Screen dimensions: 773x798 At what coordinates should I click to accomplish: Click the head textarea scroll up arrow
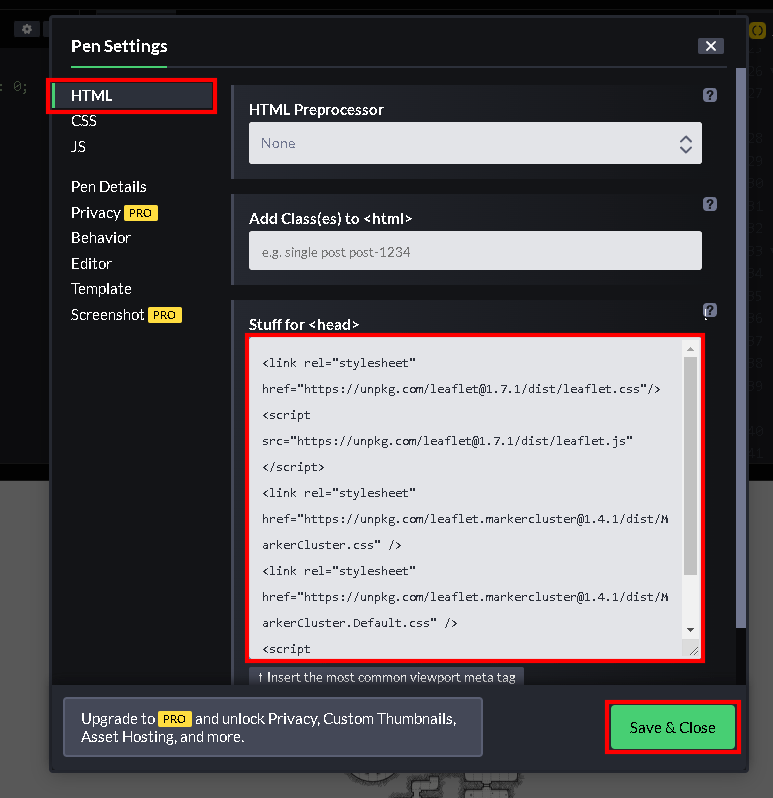[x=690, y=349]
